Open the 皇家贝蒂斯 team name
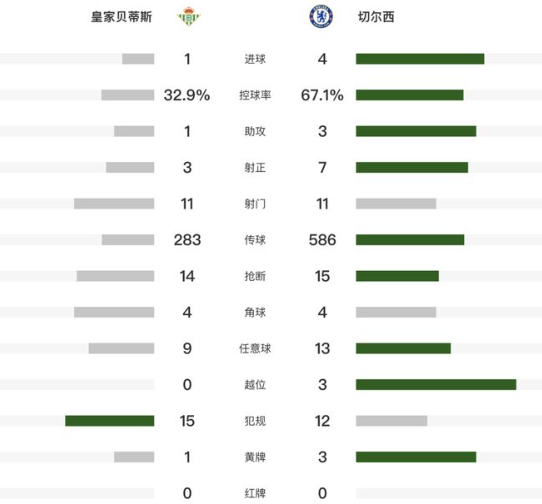Image resolution: width=542 pixels, height=504 pixels. point(121,17)
